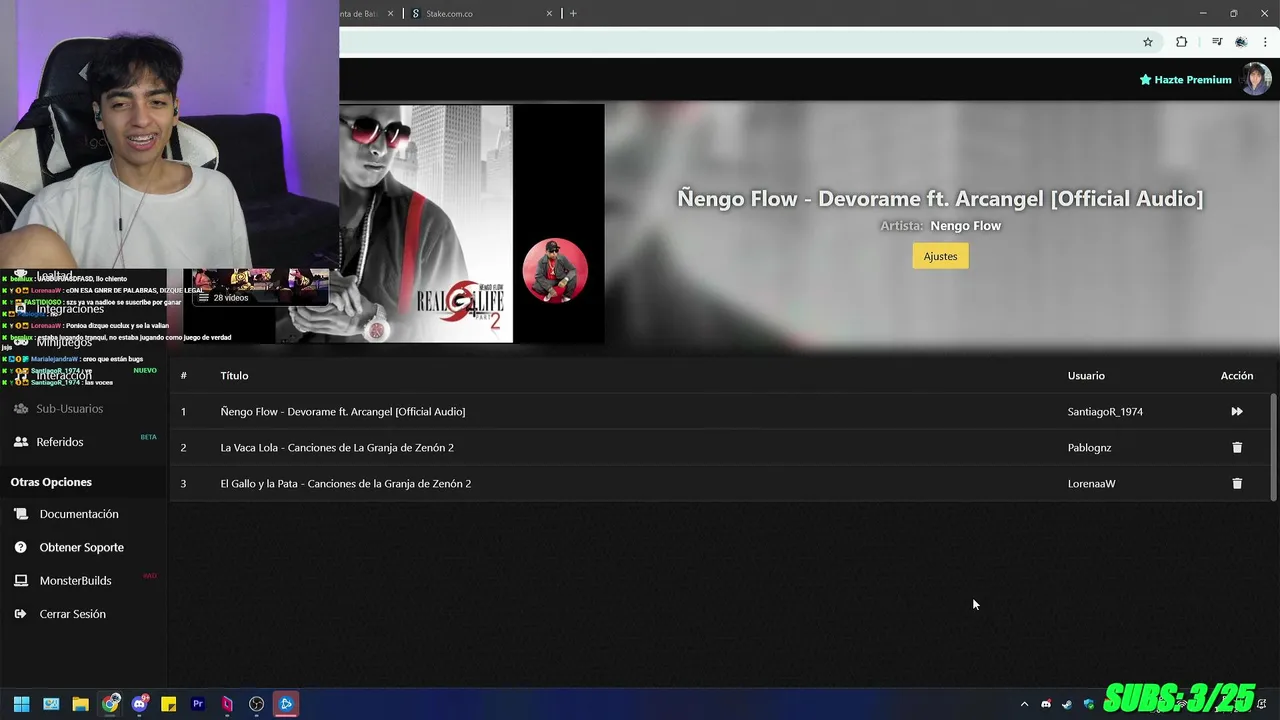Click user Pablognz in queue
1280x720 pixels.
[x=1089, y=447]
